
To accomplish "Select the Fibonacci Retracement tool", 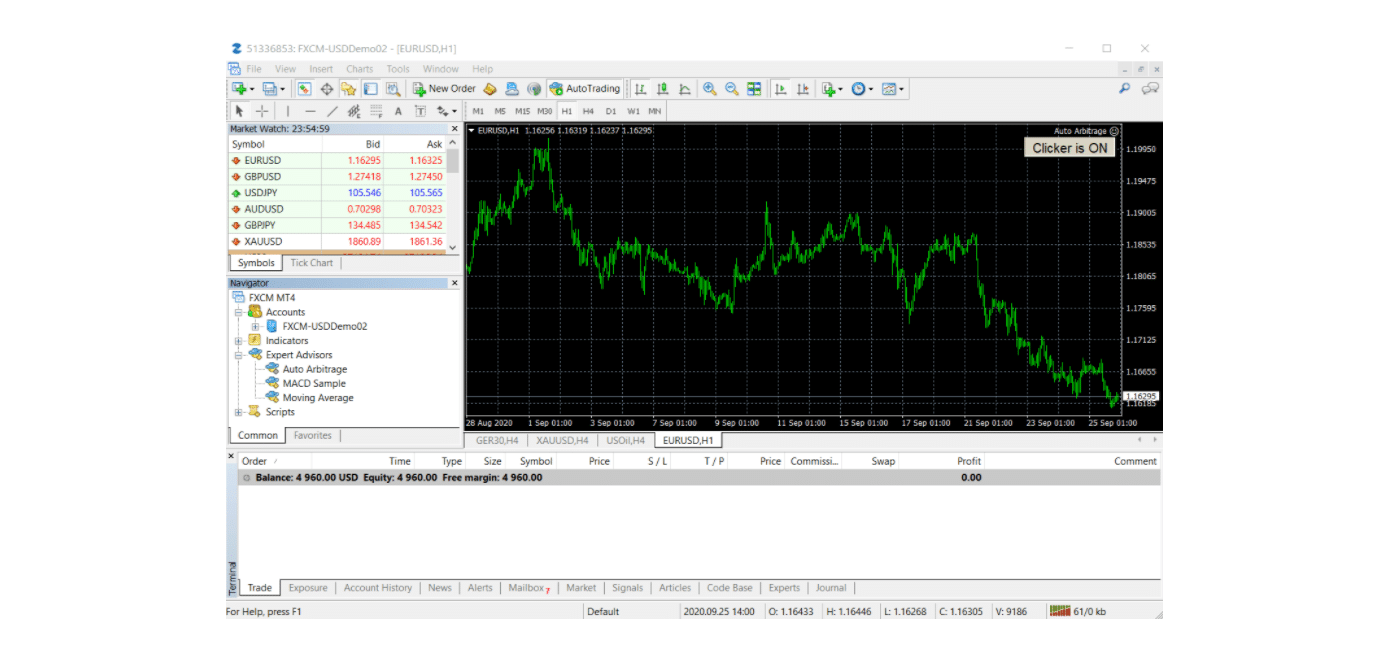I will [x=376, y=111].
